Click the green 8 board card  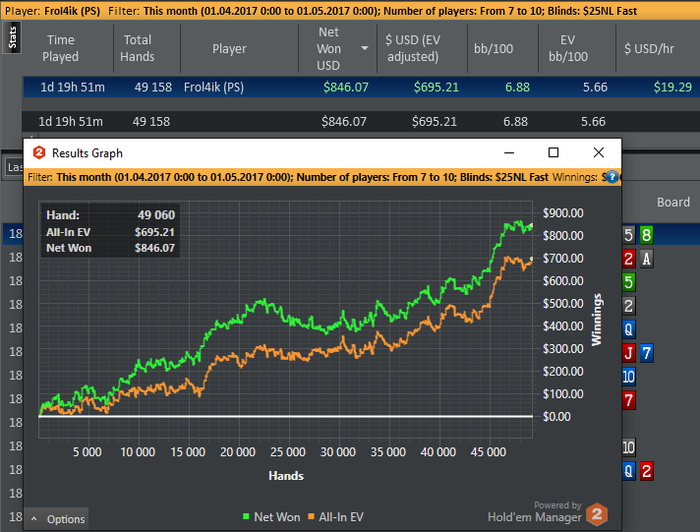coord(646,235)
